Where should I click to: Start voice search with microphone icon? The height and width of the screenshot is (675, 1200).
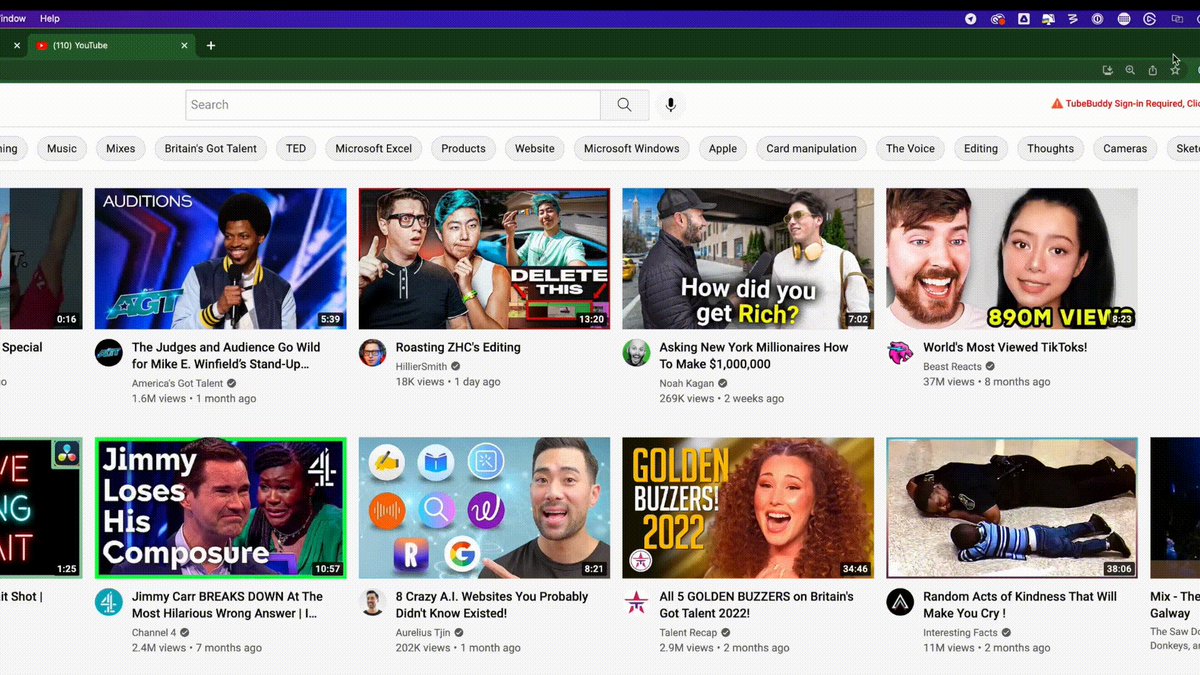pos(671,105)
